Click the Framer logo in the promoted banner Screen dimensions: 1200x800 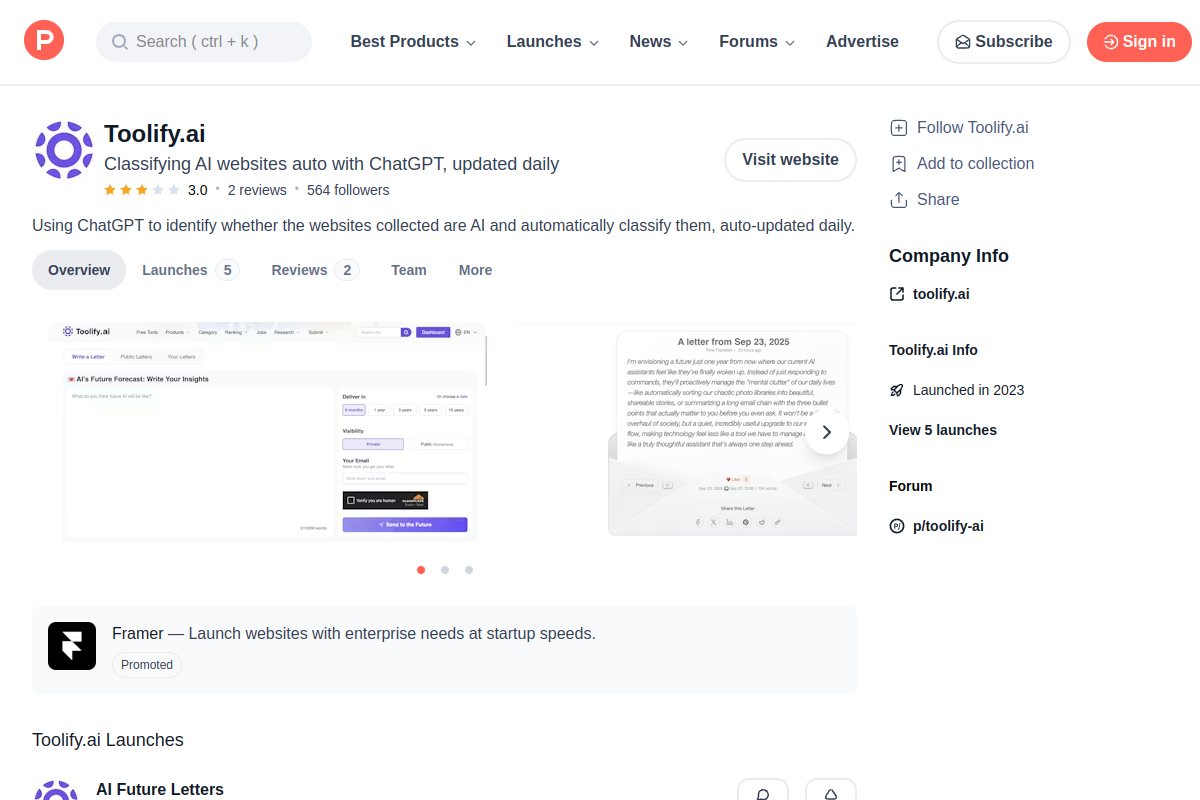click(x=71, y=645)
